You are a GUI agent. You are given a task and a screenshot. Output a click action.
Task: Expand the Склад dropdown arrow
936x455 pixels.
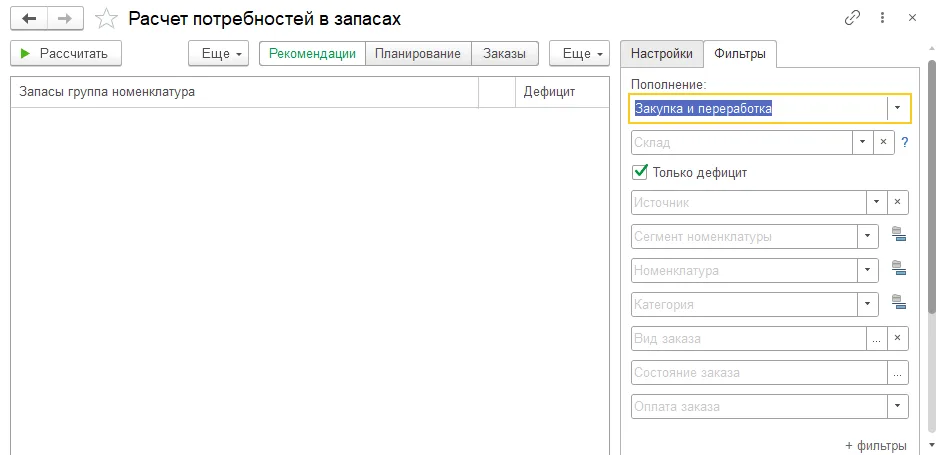863,143
